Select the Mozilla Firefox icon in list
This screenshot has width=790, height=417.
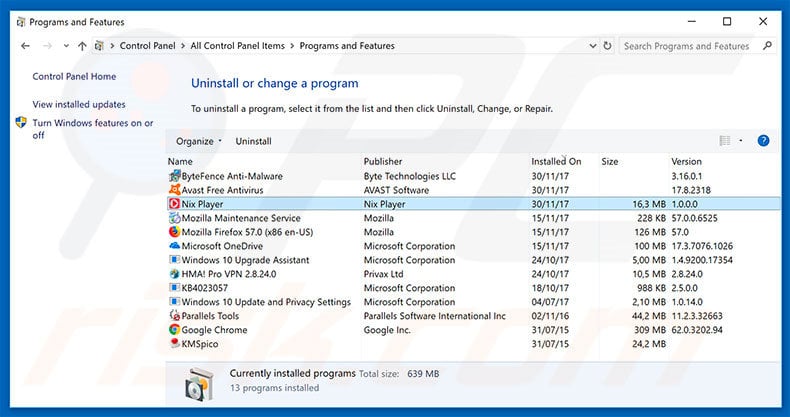coord(175,232)
